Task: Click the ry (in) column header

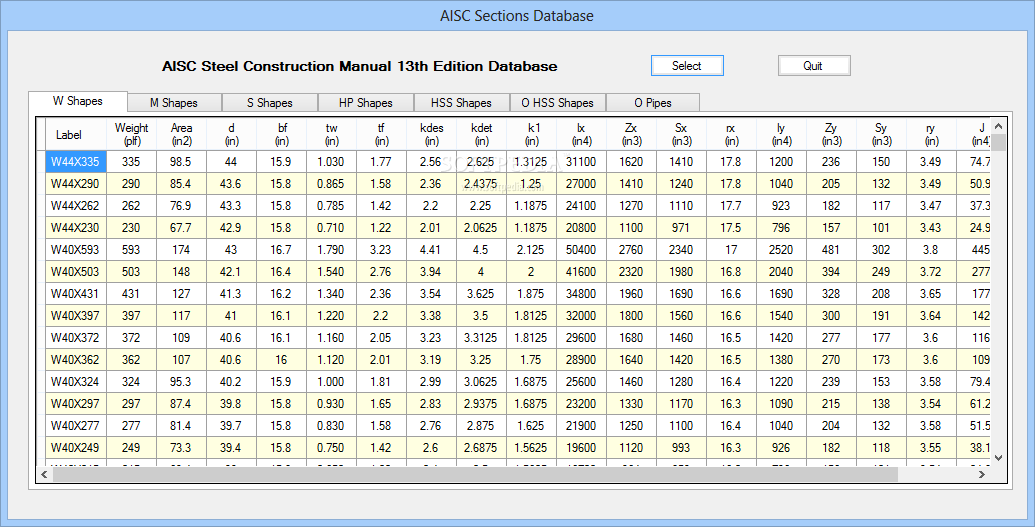Action: coord(931,135)
